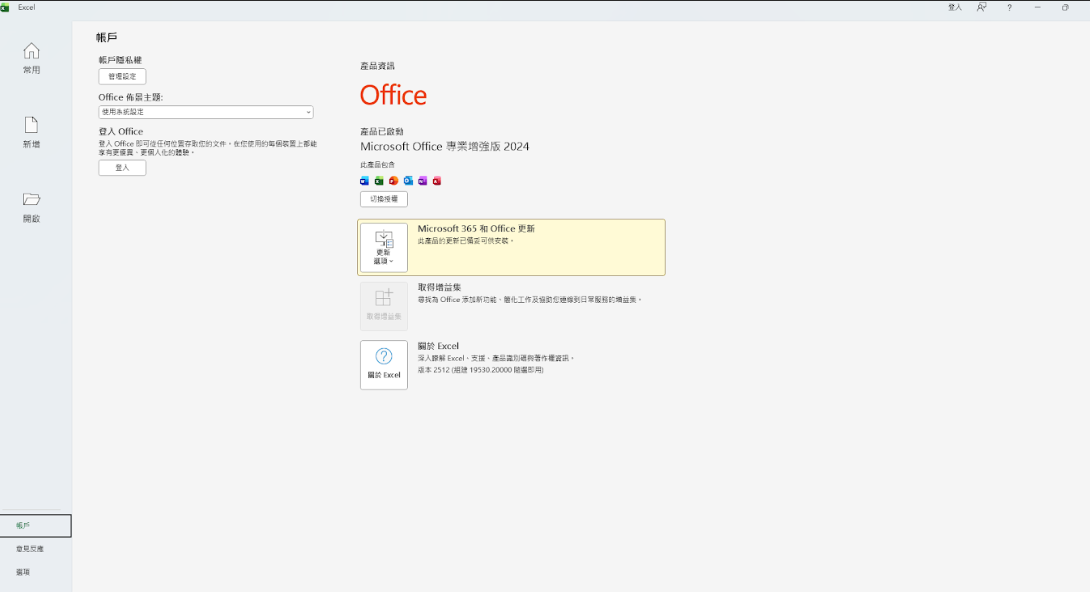Click the feedback person icon in title bar
This screenshot has height=592, width=1090.
[x=981, y=7]
